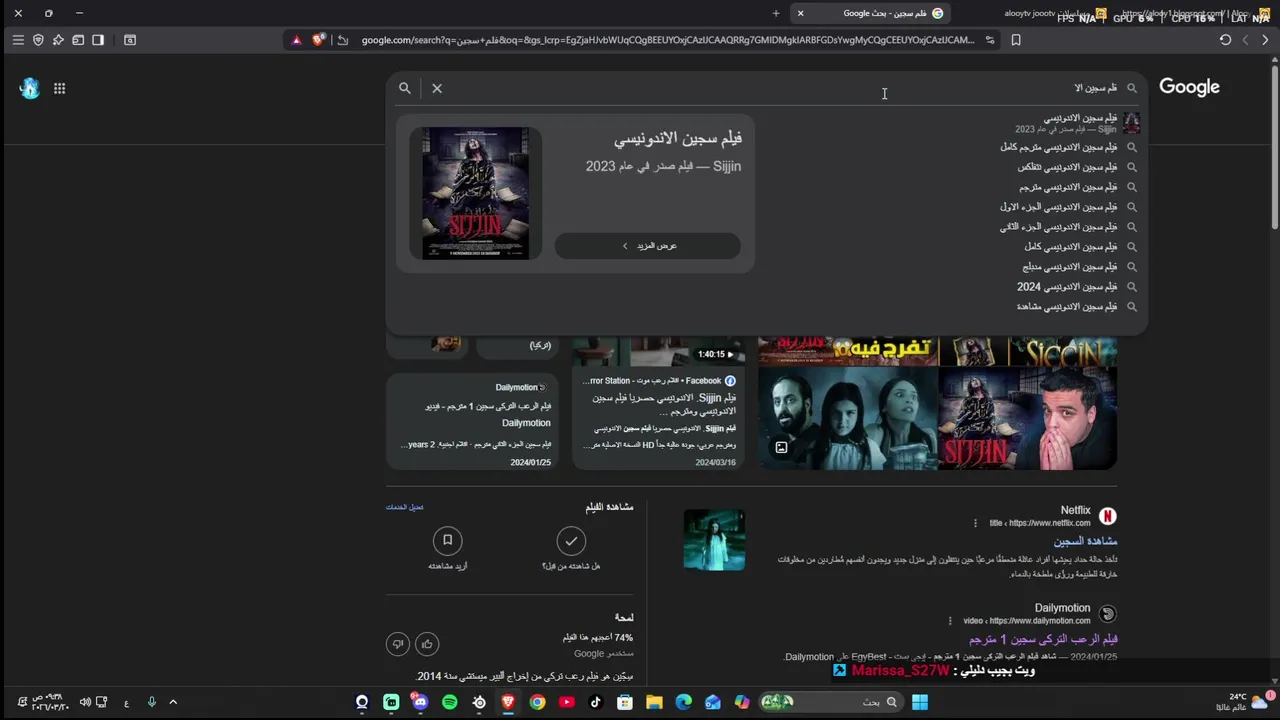
Task: Bookmark this page in Brave
Action: pos(1016,40)
